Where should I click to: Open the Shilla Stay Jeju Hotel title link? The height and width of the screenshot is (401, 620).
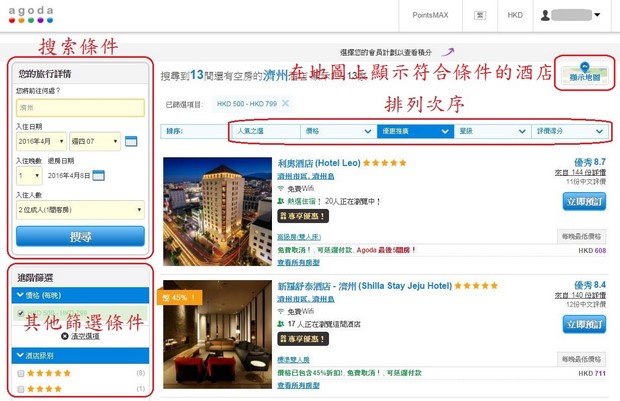point(365,286)
